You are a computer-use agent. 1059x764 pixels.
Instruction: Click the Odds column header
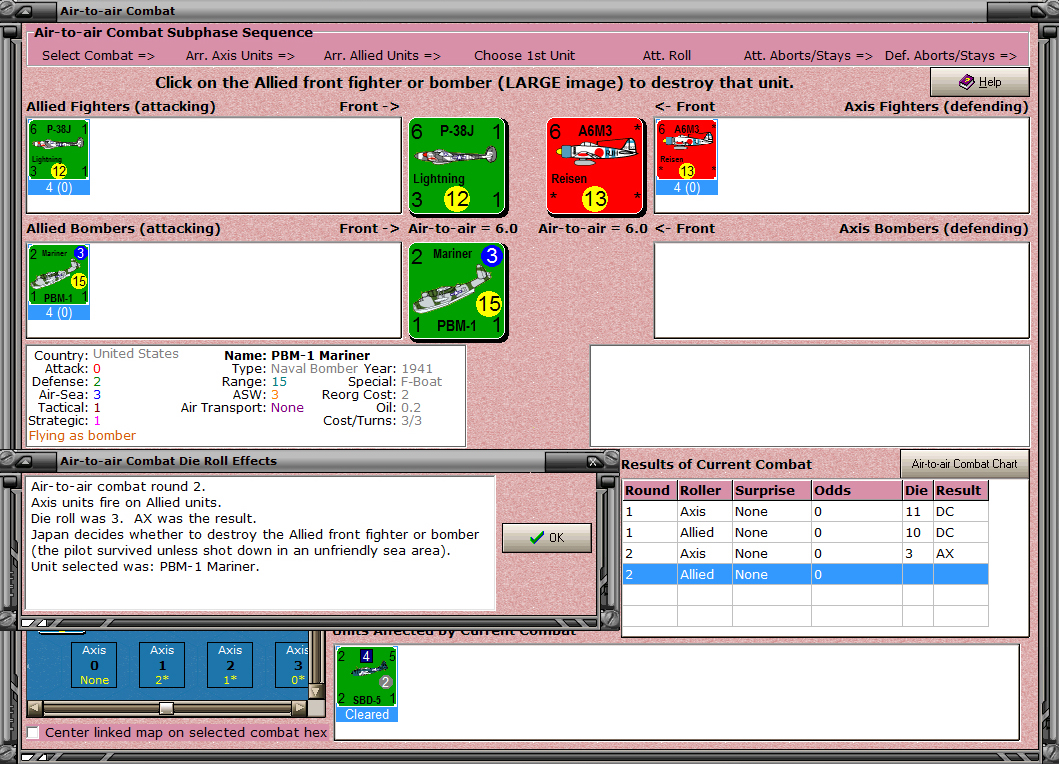click(x=856, y=490)
